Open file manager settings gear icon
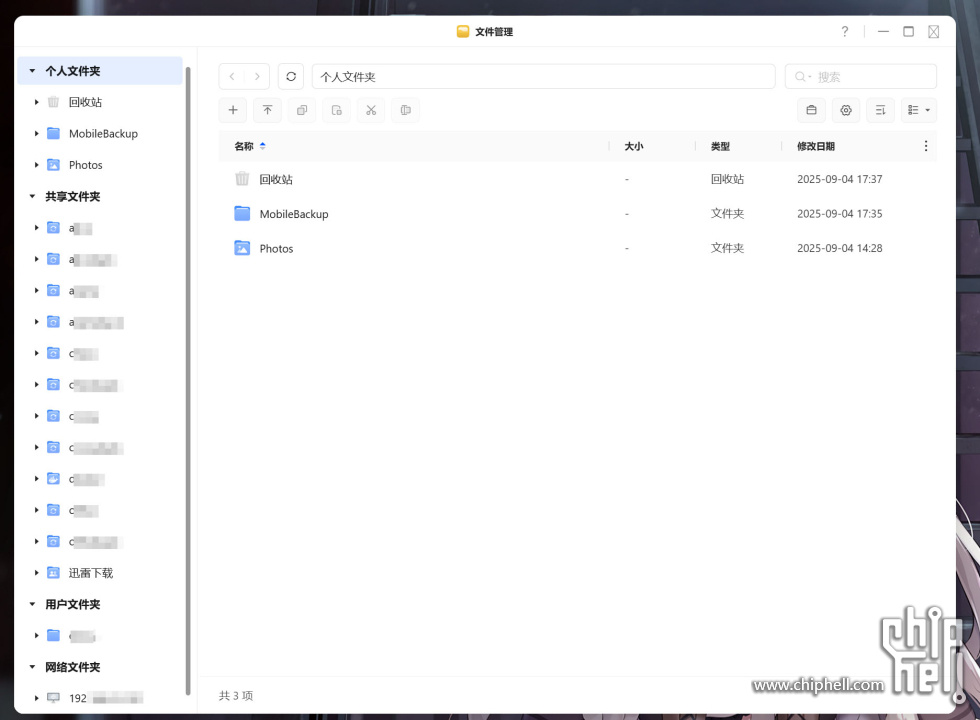 846,110
